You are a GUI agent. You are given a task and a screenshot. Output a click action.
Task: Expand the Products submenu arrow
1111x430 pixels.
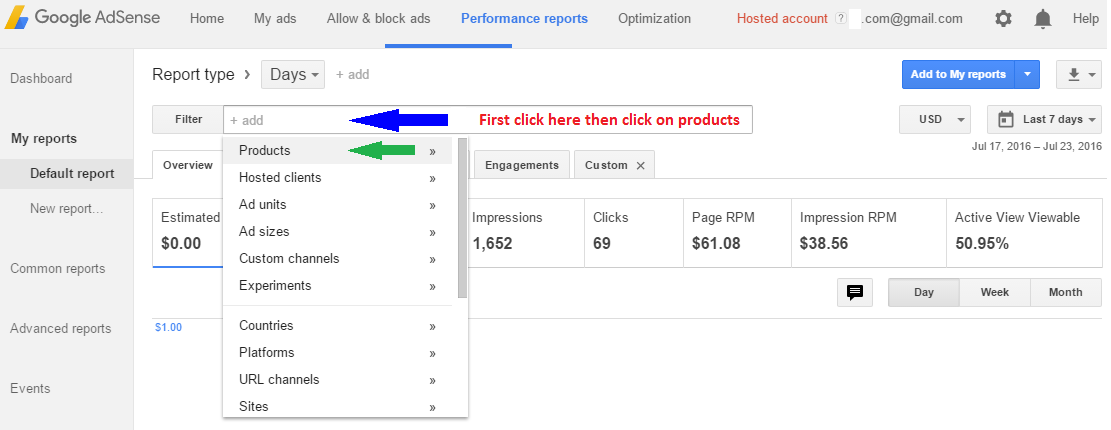(x=432, y=152)
